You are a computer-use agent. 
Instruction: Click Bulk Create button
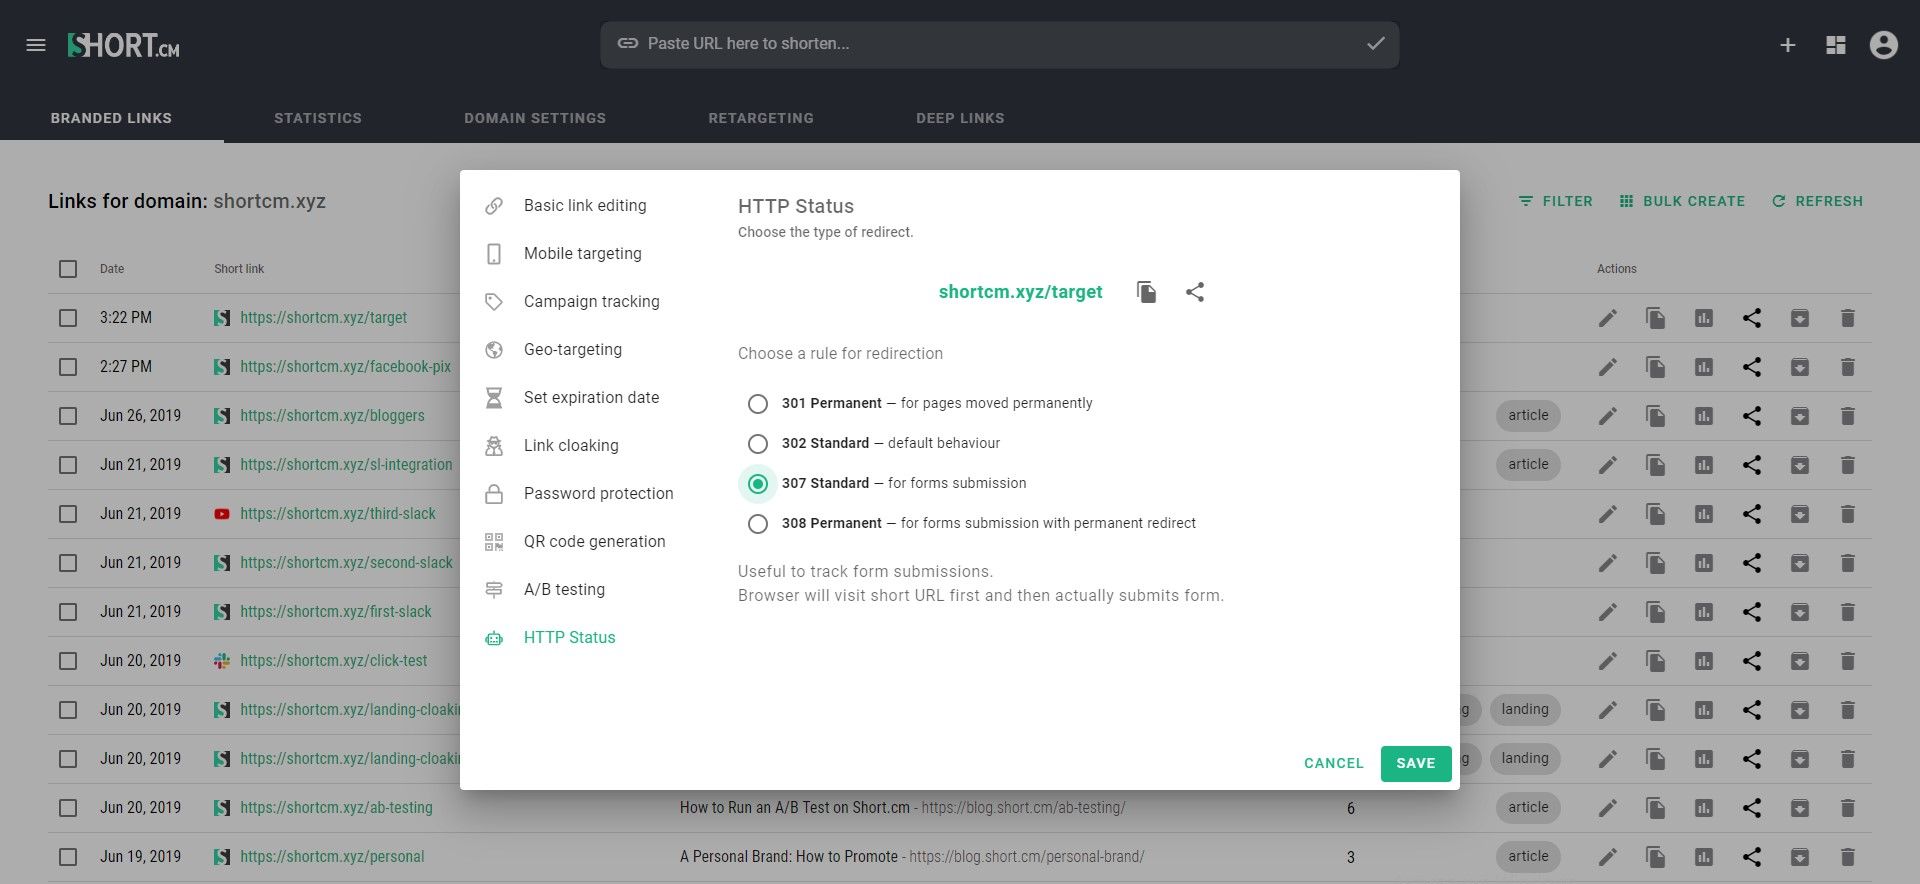(1682, 201)
